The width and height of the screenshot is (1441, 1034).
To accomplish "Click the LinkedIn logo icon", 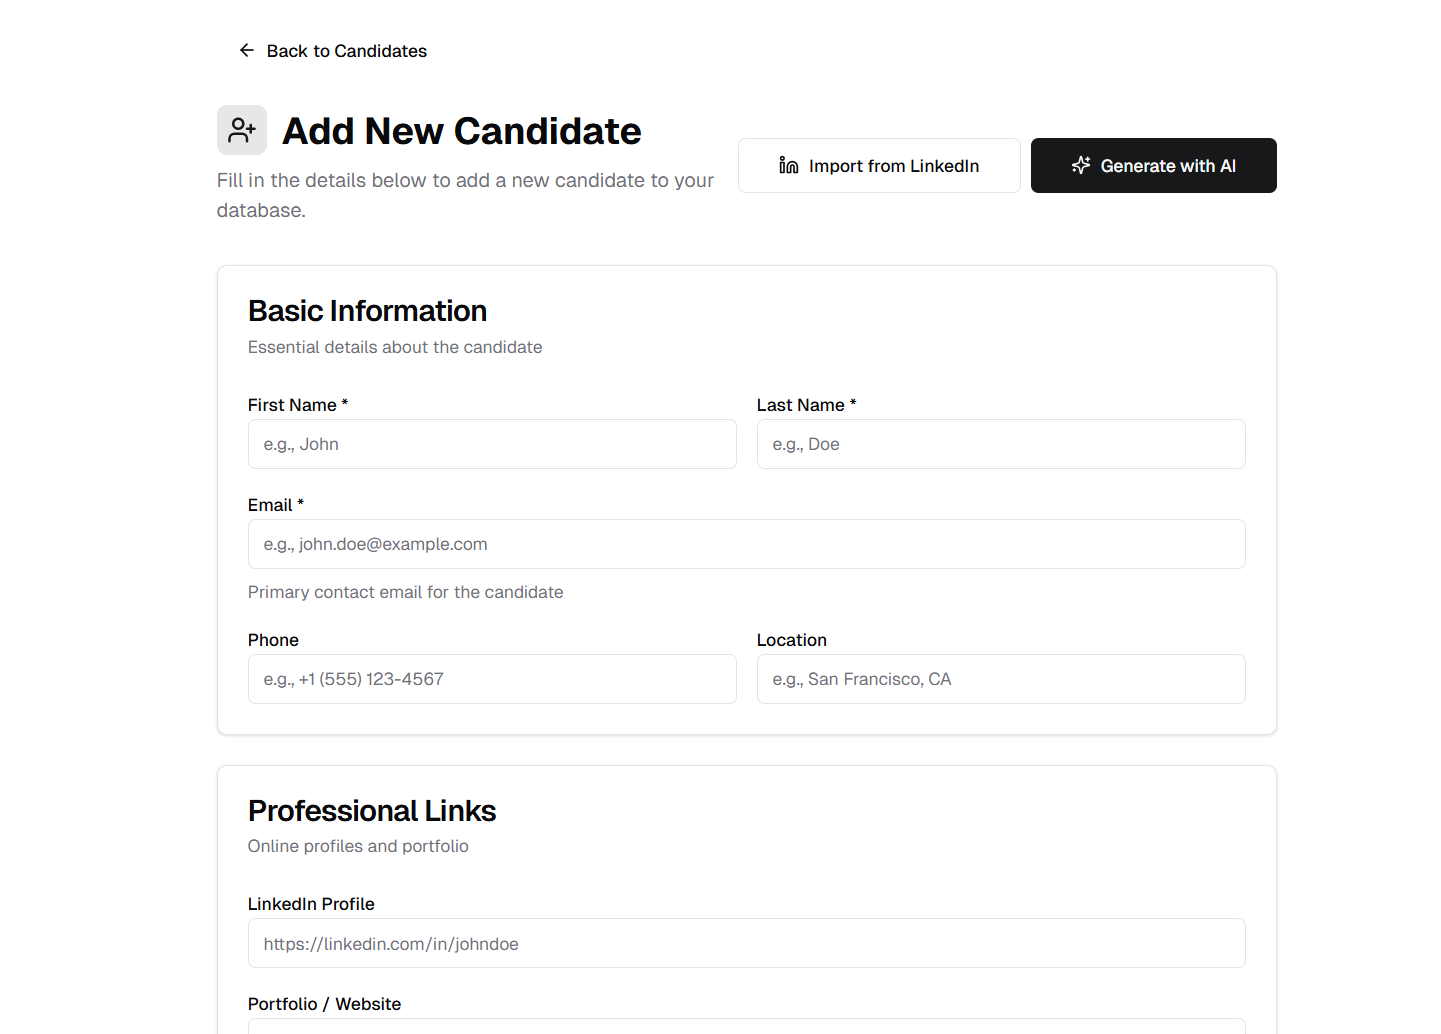I will tap(789, 165).
